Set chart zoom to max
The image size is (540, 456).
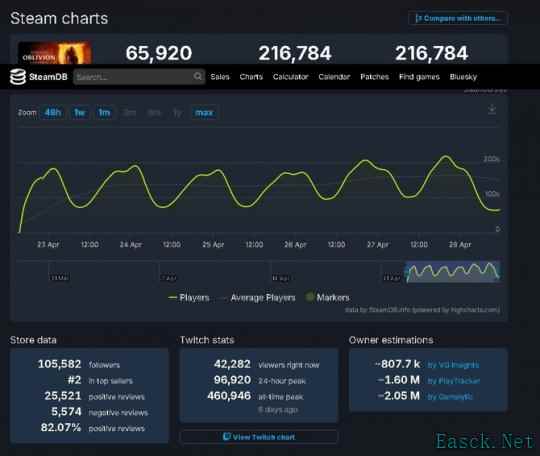(x=204, y=113)
